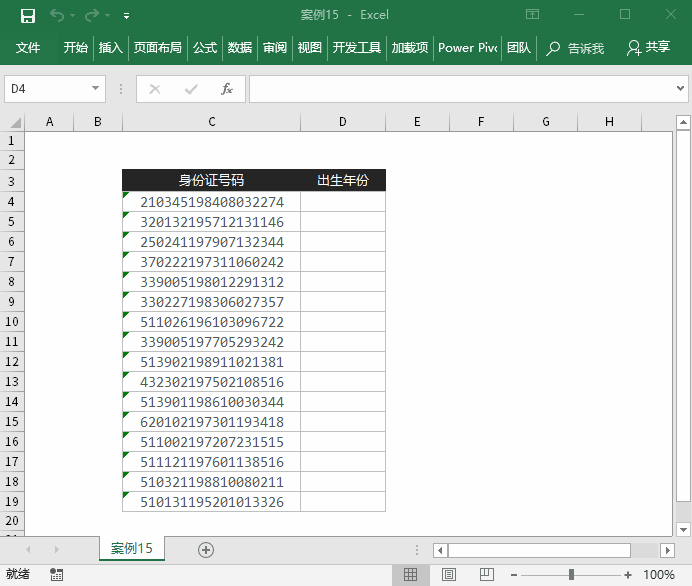692x586 pixels.
Task: Click the horizontal scrollbar thumb
Action: pyautogui.click(x=539, y=550)
